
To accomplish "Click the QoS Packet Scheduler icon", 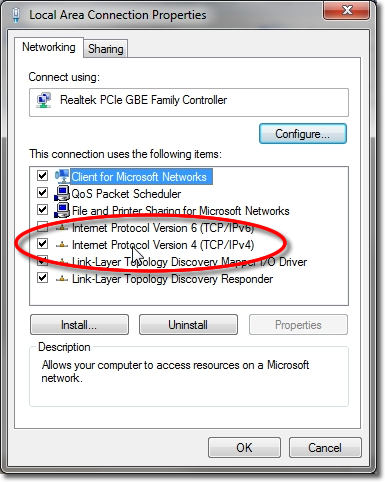I will pyautogui.click(x=62, y=193).
